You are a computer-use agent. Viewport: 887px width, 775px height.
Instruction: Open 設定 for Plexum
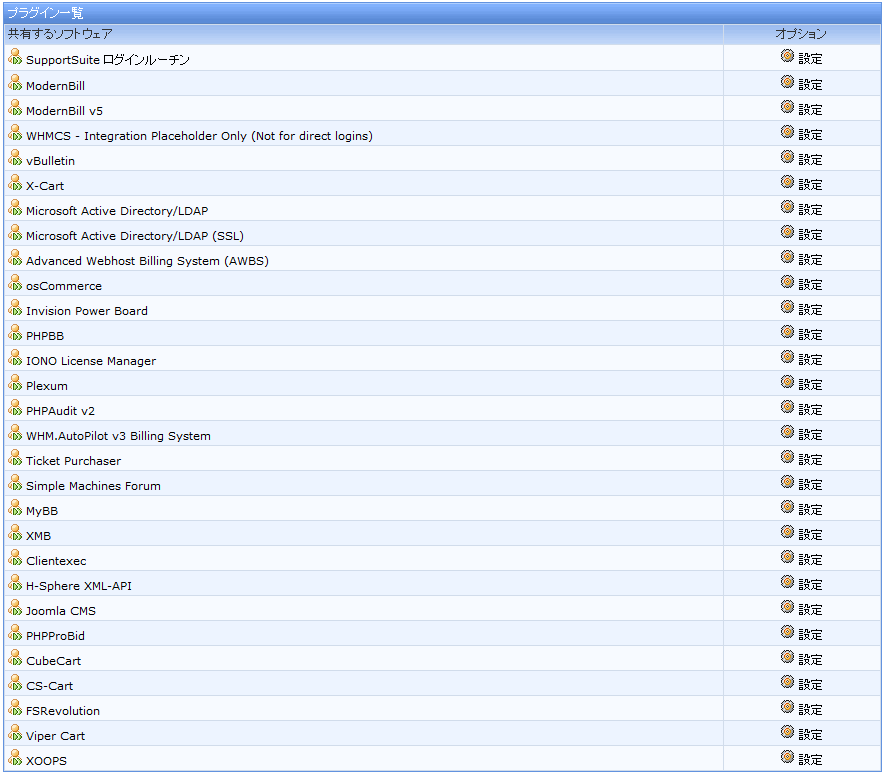pos(810,384)
